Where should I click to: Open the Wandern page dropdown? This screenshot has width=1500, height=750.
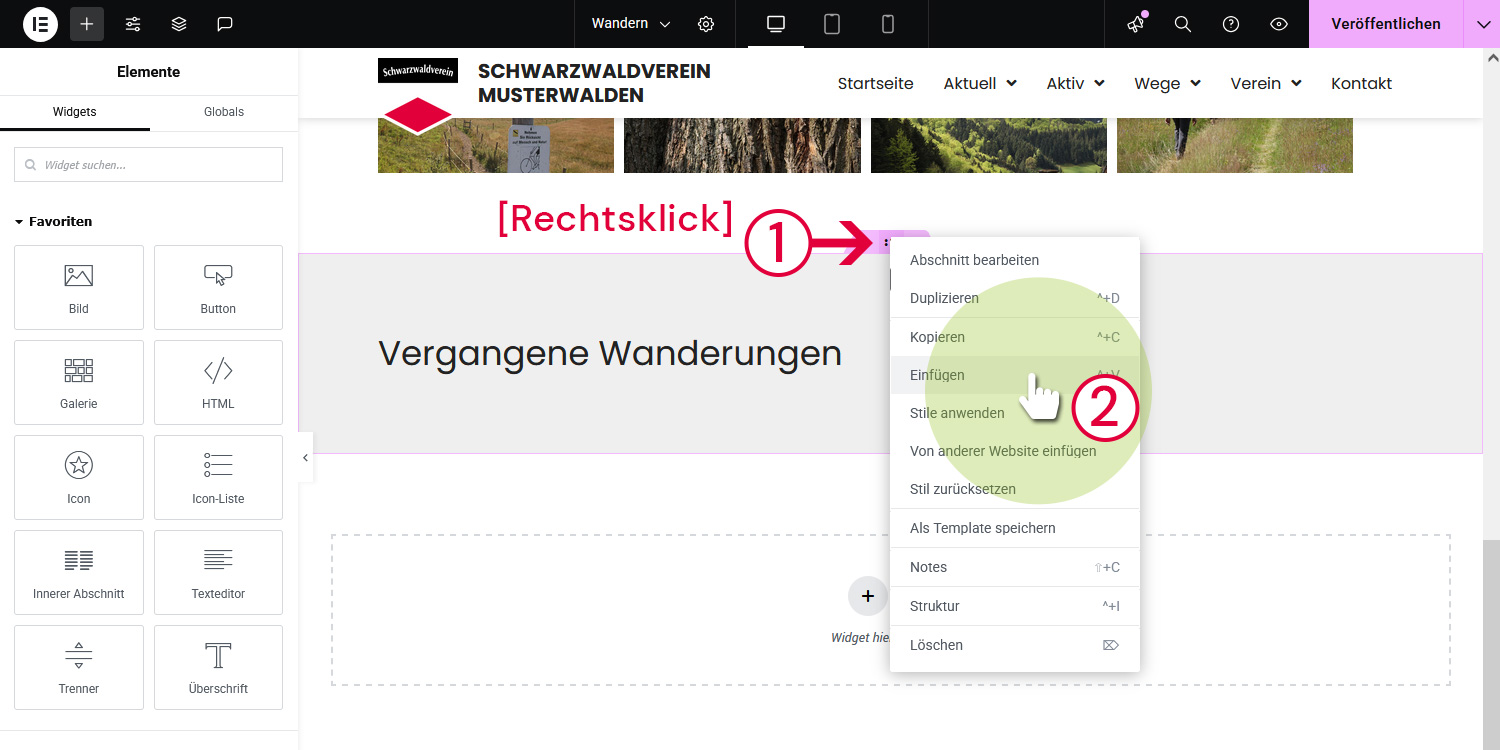point(631,24)
